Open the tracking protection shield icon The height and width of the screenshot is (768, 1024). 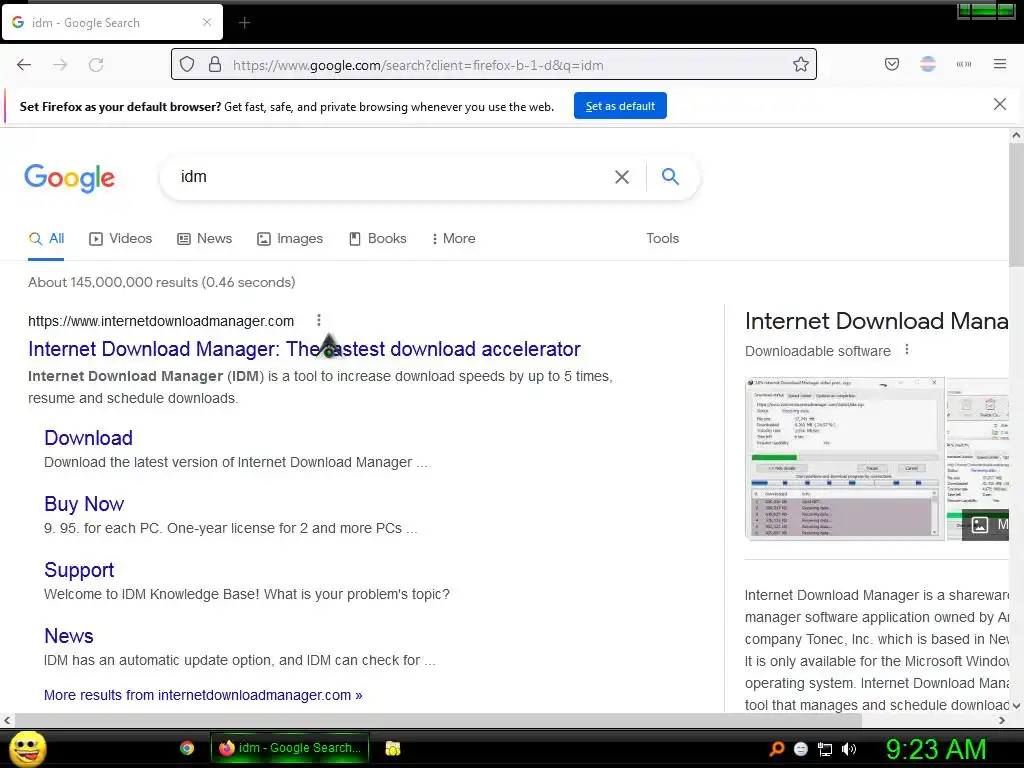187,65
